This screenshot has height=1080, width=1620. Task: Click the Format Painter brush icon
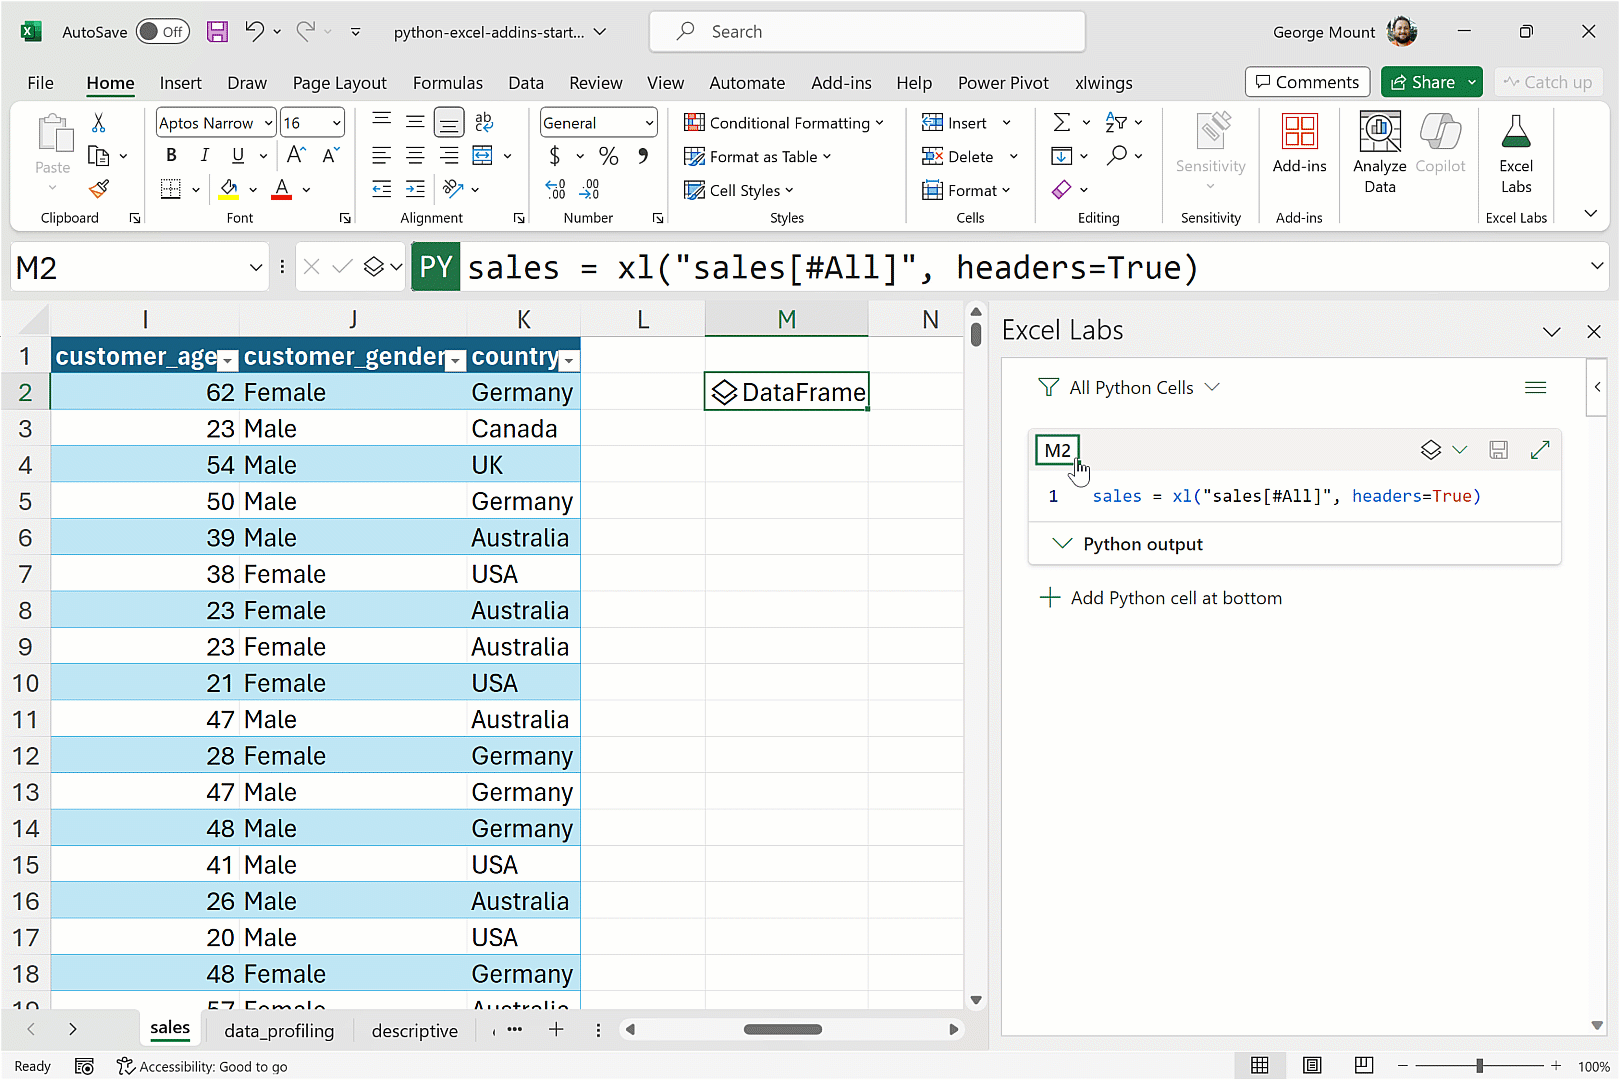[99, 189]
